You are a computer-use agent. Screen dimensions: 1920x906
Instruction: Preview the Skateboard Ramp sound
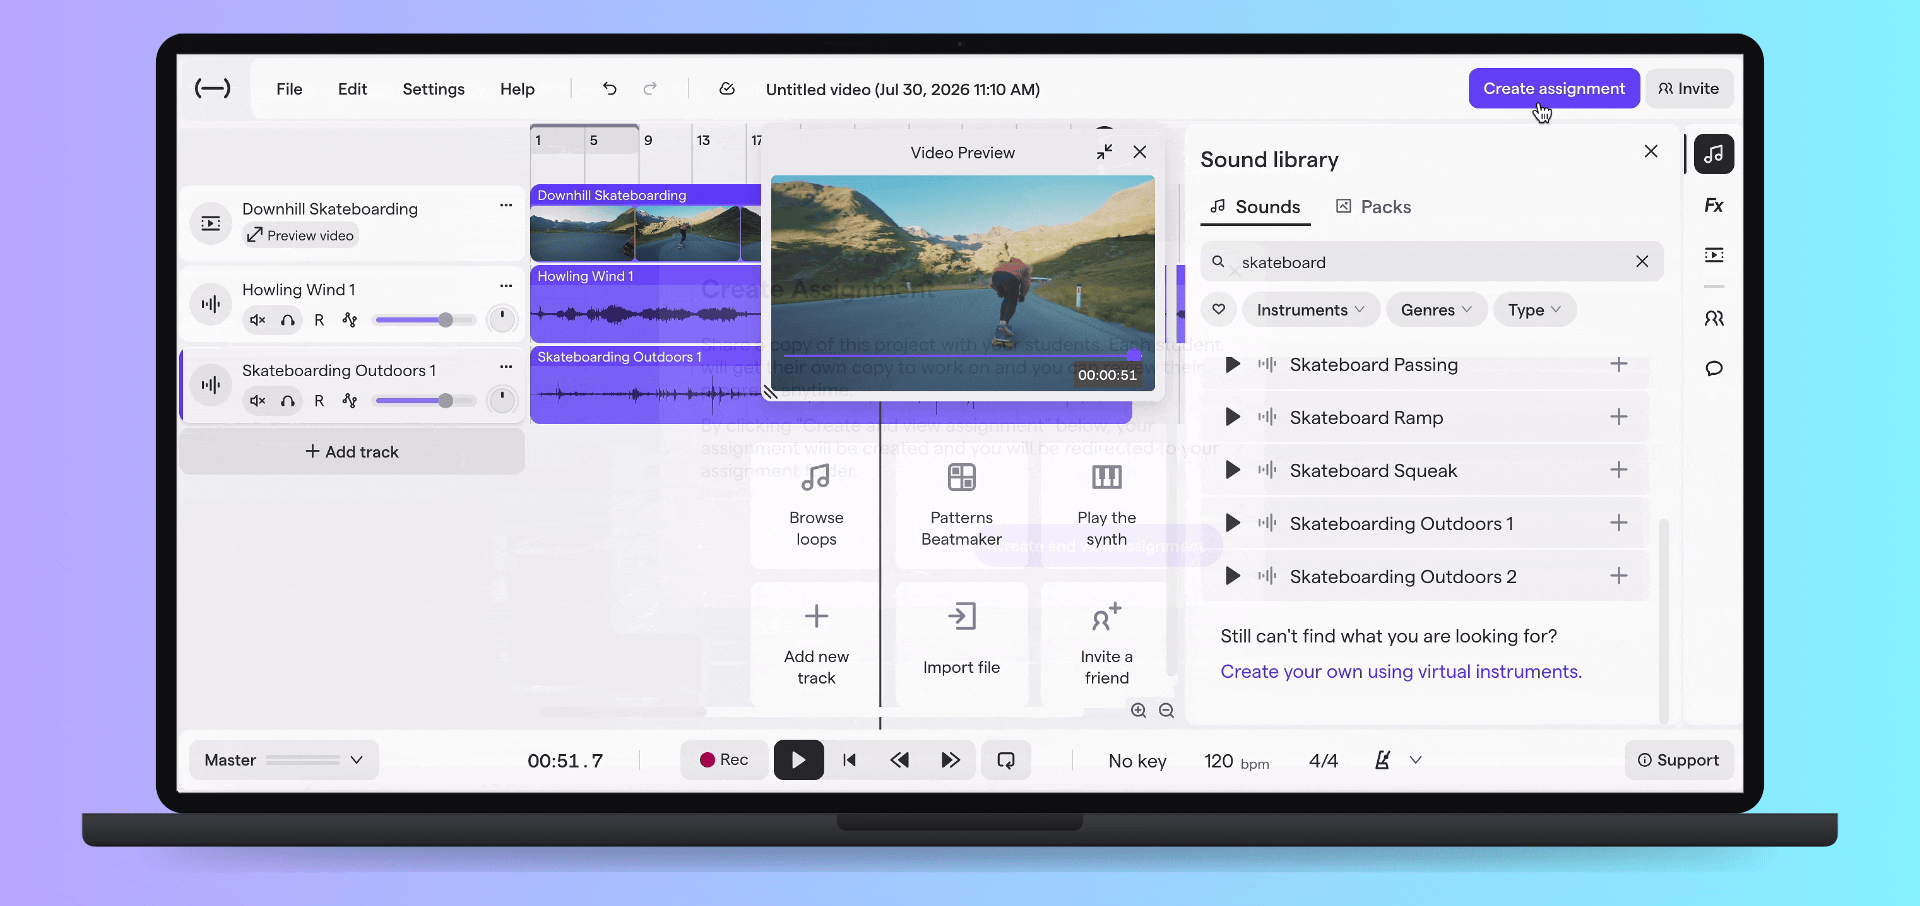tap(1233, 417)
